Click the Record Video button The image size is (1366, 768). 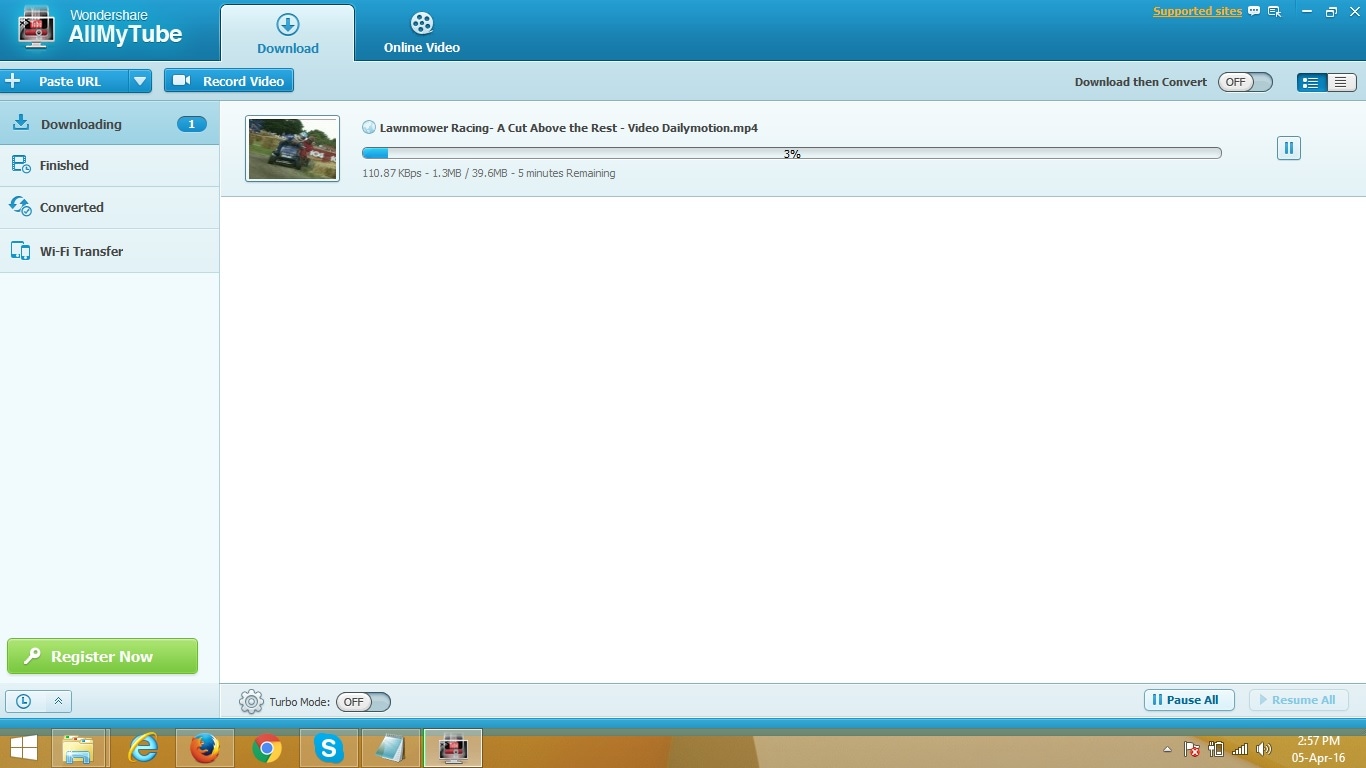click(x=229, y=81)
